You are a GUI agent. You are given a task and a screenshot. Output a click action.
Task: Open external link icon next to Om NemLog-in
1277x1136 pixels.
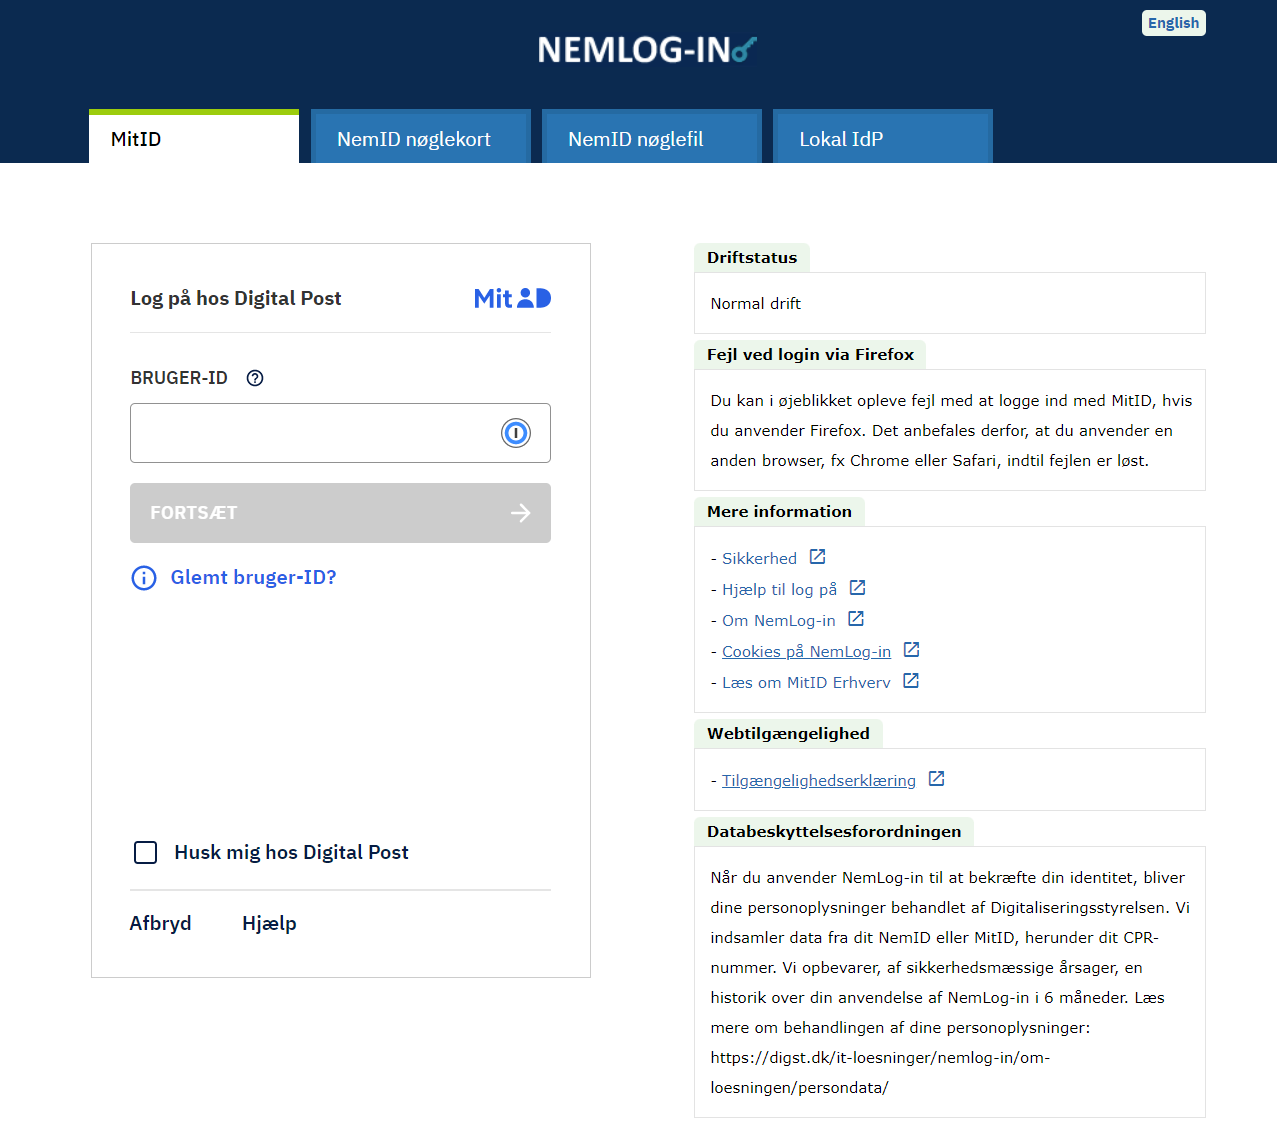click(856, 619)
